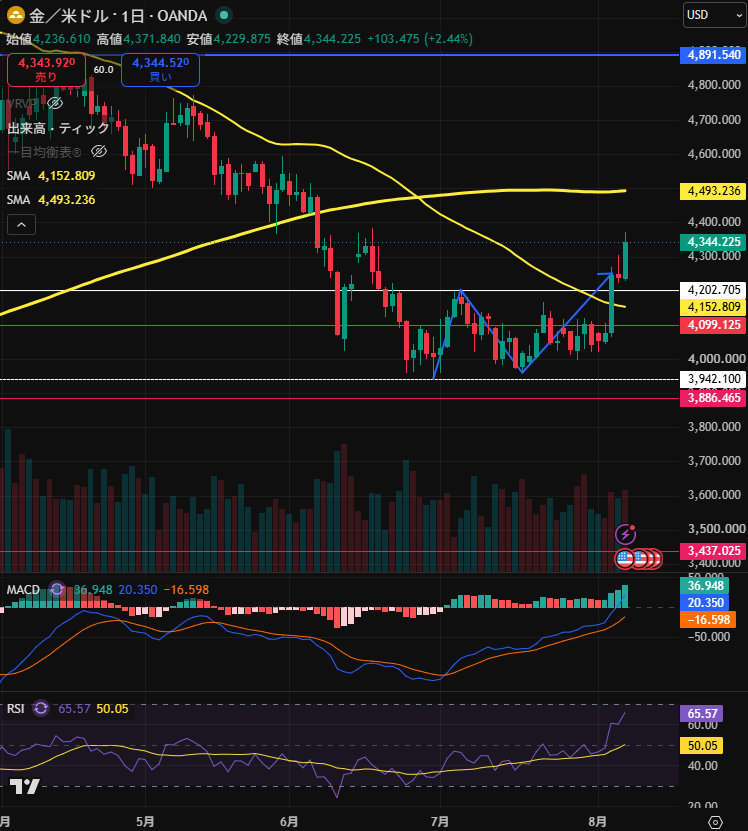Click the 3,700.000 price scale tick
The height and width of the screenshot is (831, 748).
coord(714,461)
